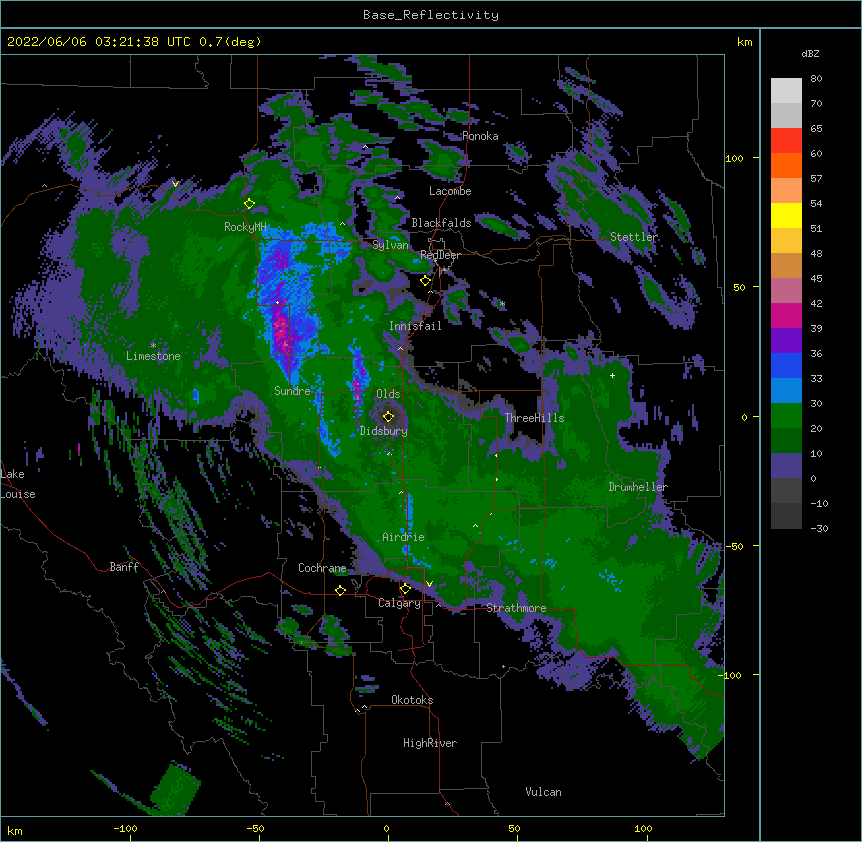The height and width of the screenshot is (842, 862).
Task: Click the Lacombe city label
Action: pyautogui.click(x=450, y=191)
